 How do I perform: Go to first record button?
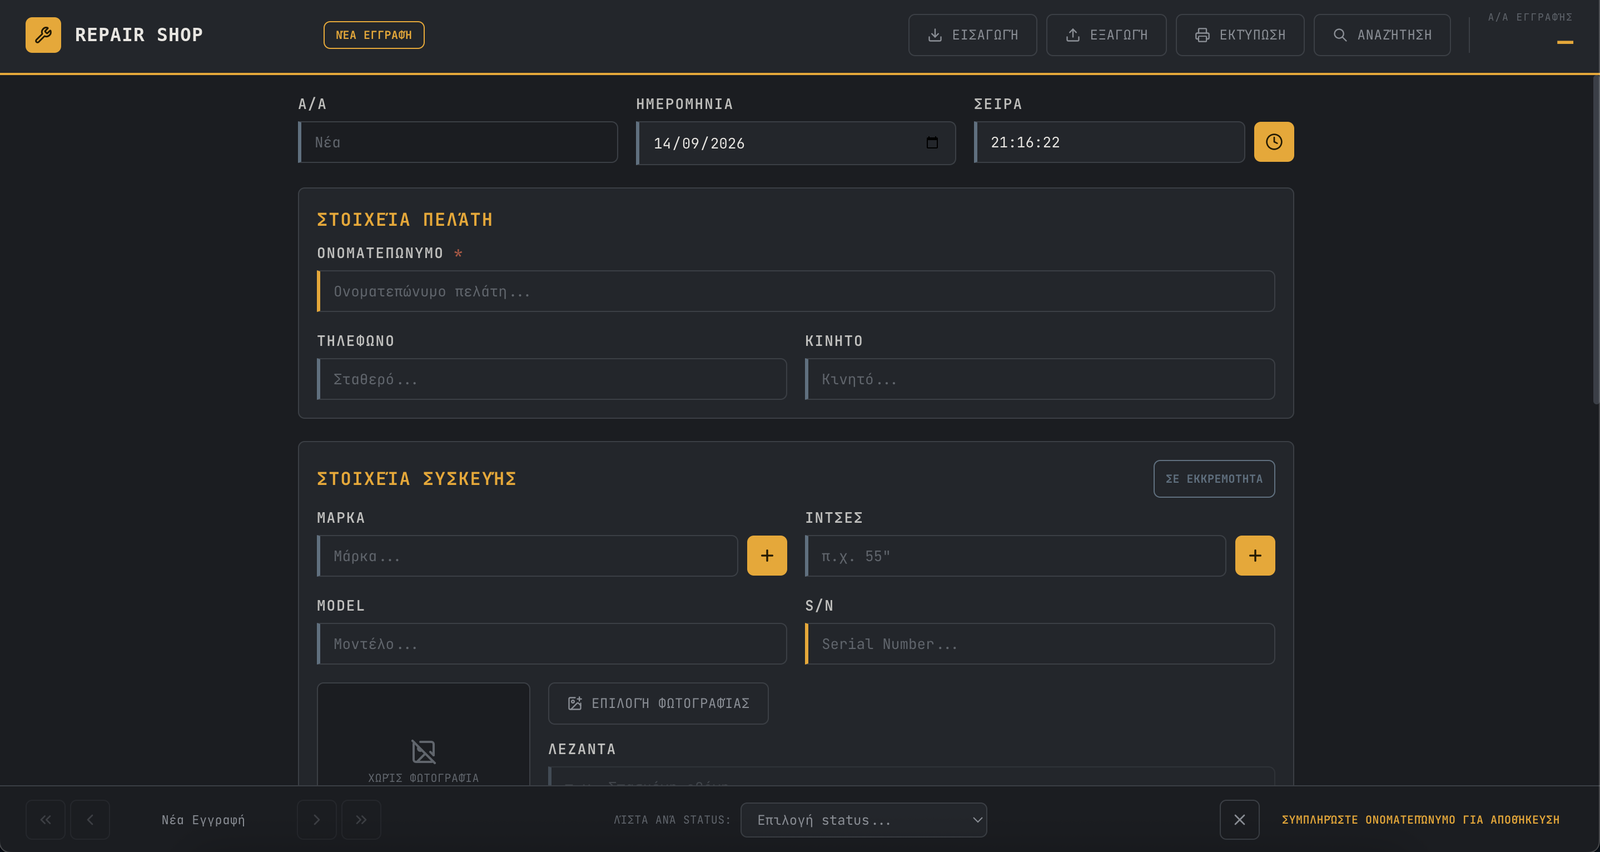pos(46,820)
